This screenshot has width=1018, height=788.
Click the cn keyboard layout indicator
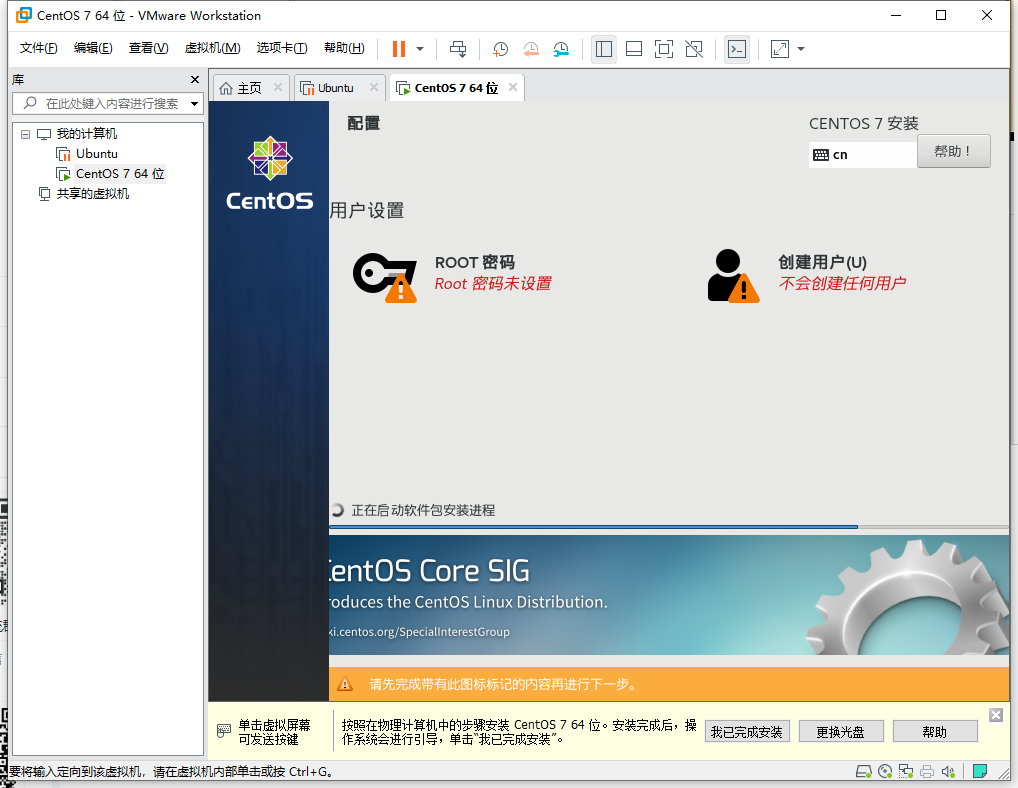[862, 154]
